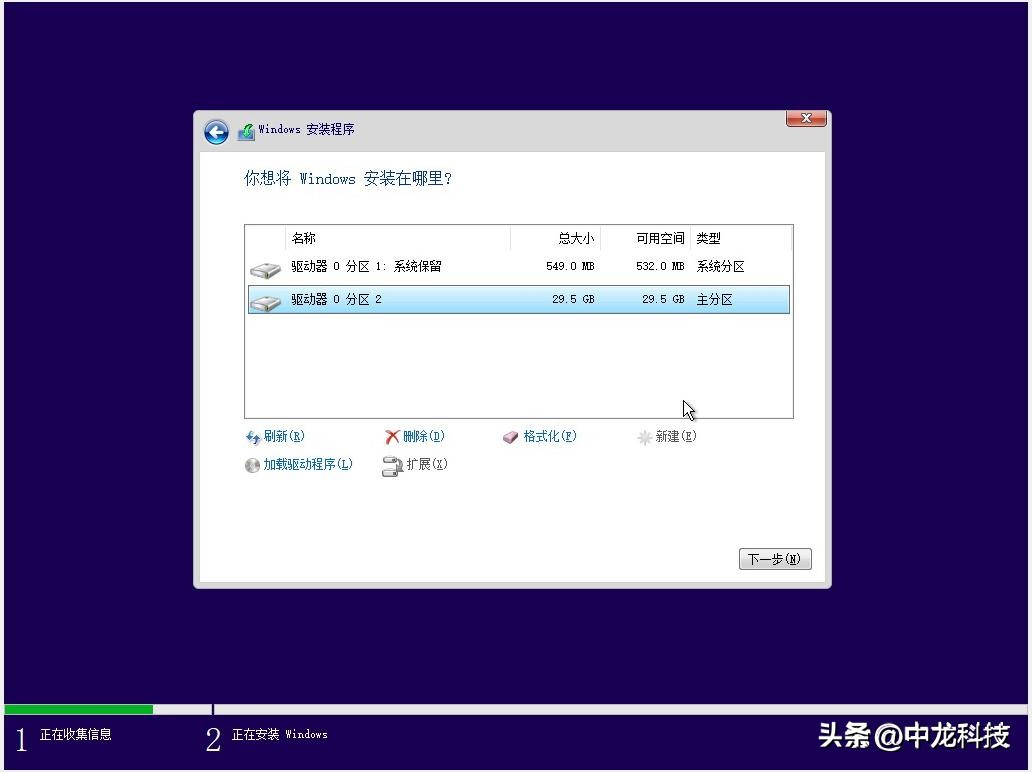Click step 2 正在安装 Windows label
This screenshot has width=1032, height=772.
click(279, 736)
